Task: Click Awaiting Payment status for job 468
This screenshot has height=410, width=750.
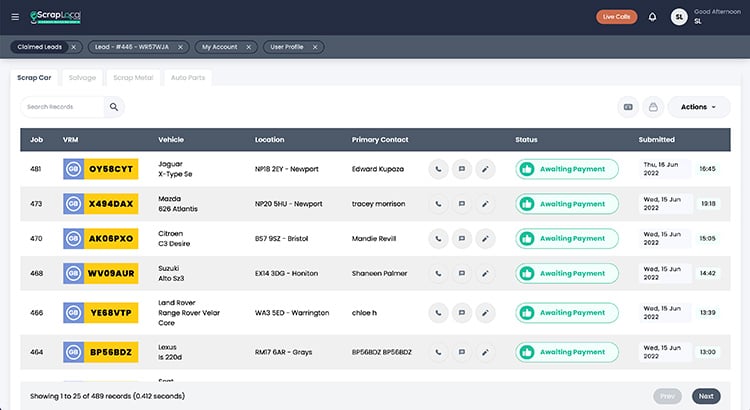Action: tap(567, 273)
